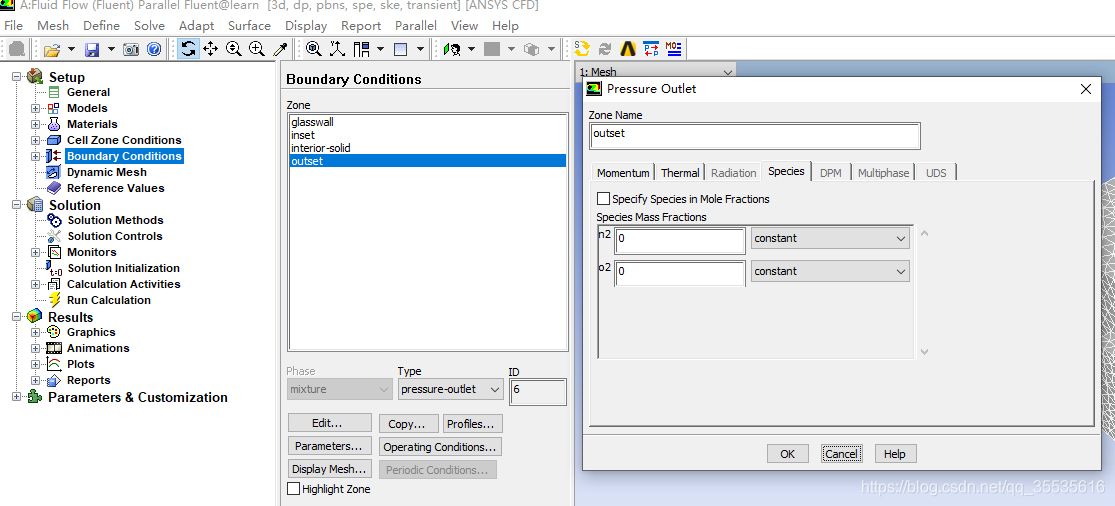The height and width of the screenshot is (506, 1115).
Task: Select the rotate view tool
Action: point(188,49)
